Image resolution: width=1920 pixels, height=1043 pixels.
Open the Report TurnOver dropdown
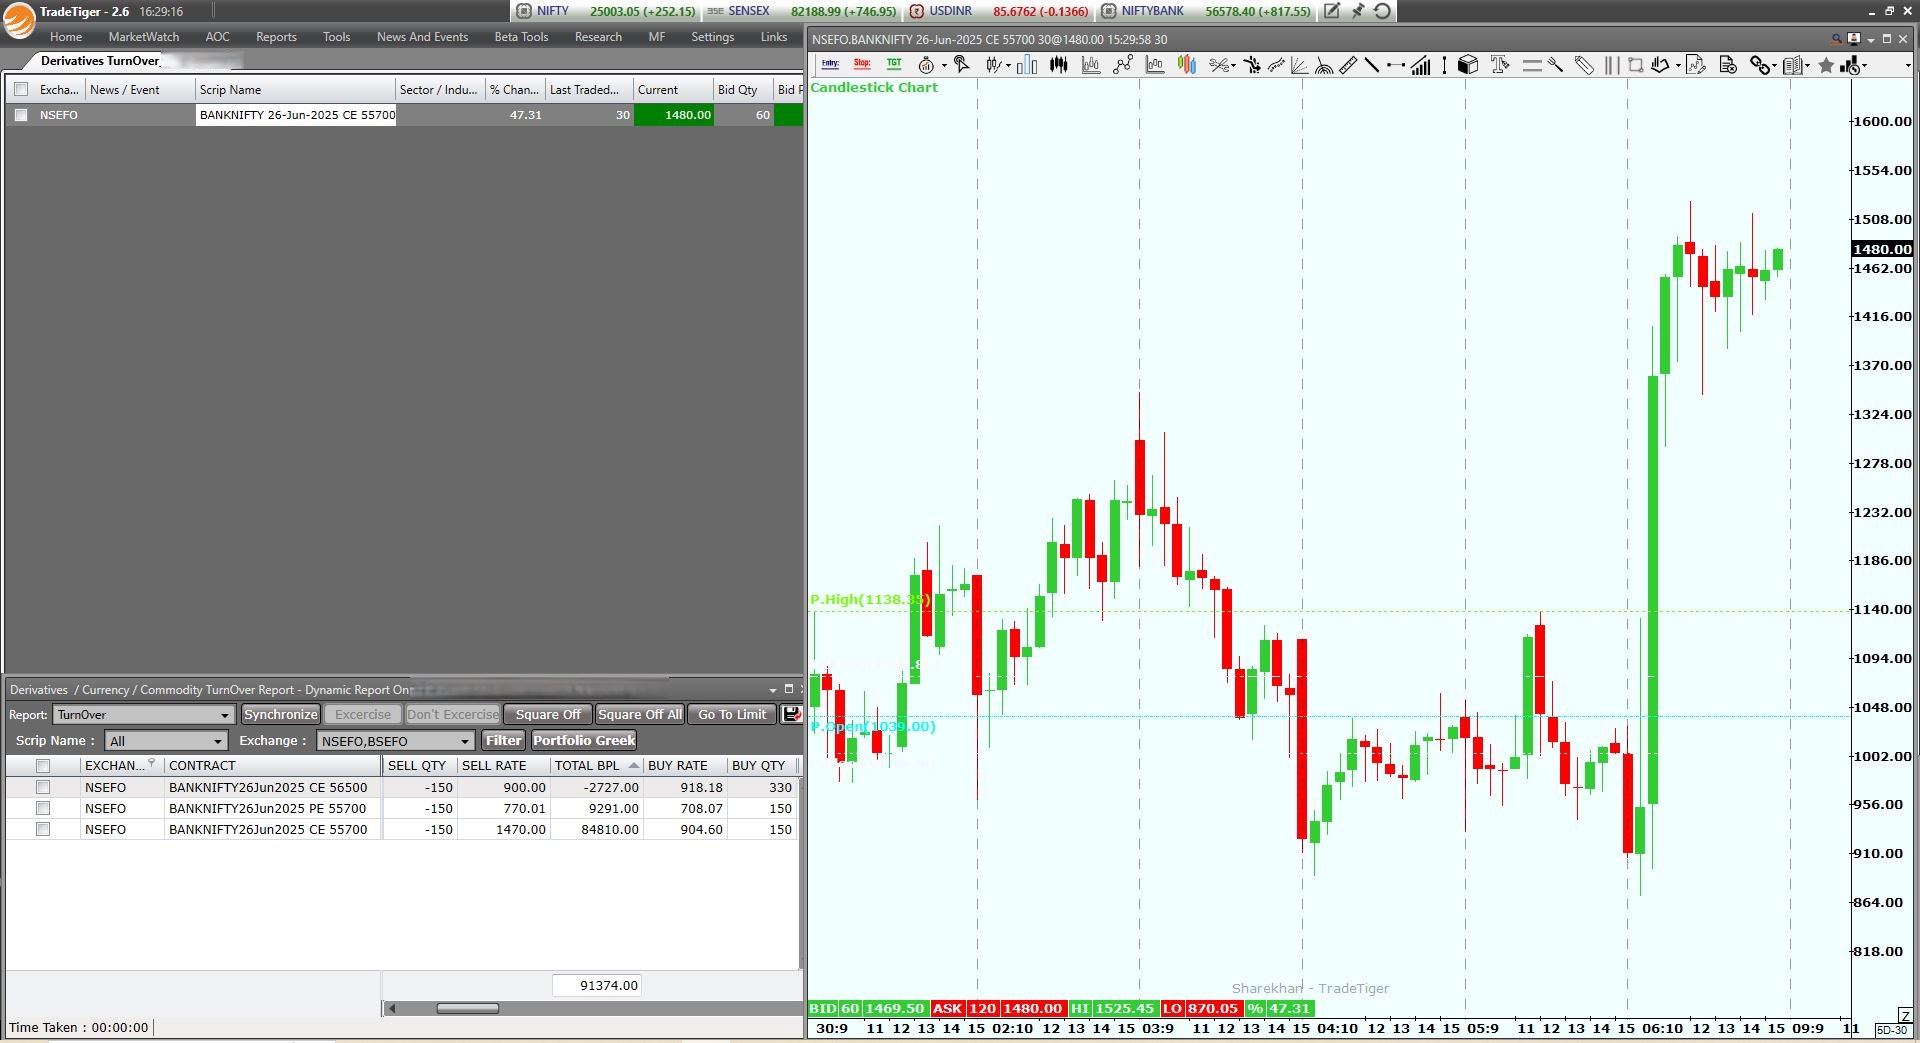pos(144,714)
